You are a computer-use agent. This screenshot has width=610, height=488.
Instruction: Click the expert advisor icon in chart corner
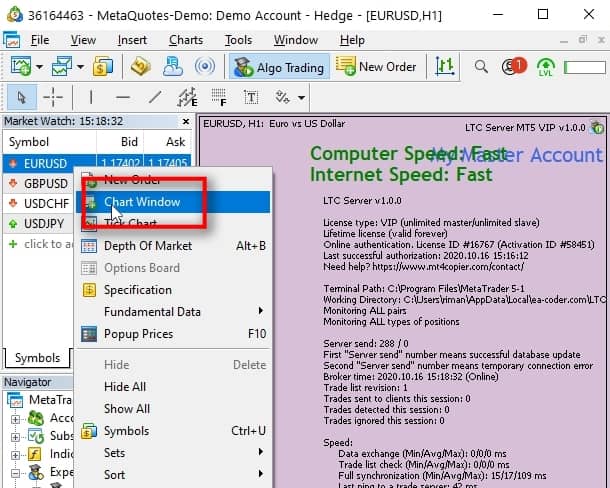pos(597,127)
